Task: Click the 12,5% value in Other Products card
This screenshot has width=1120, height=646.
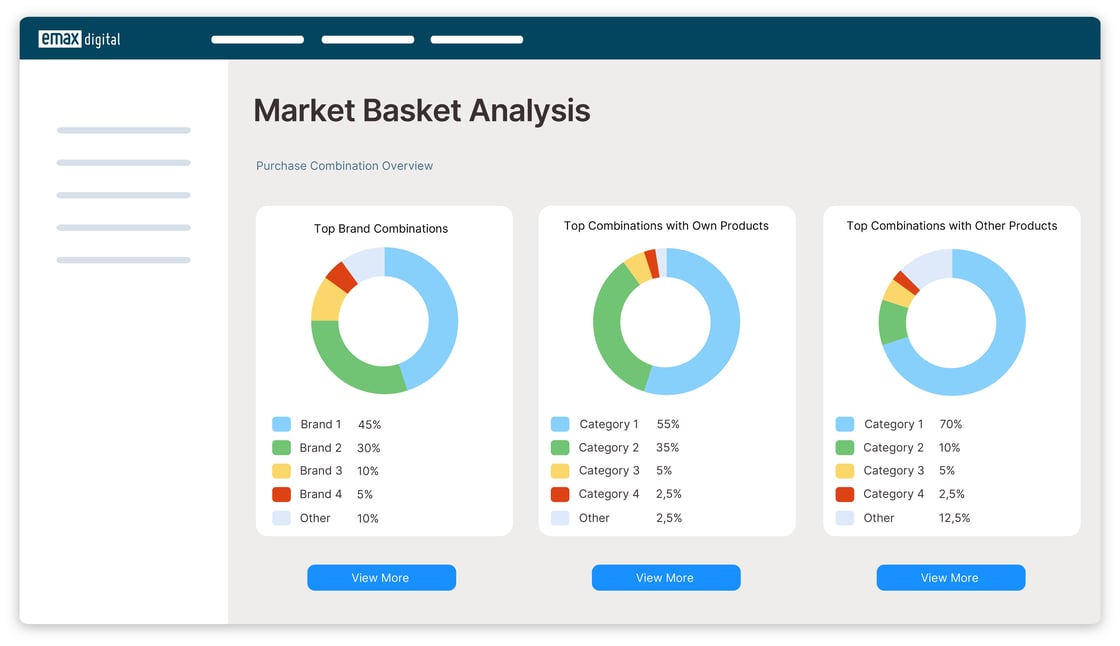Action: click(x=954, y=518)
